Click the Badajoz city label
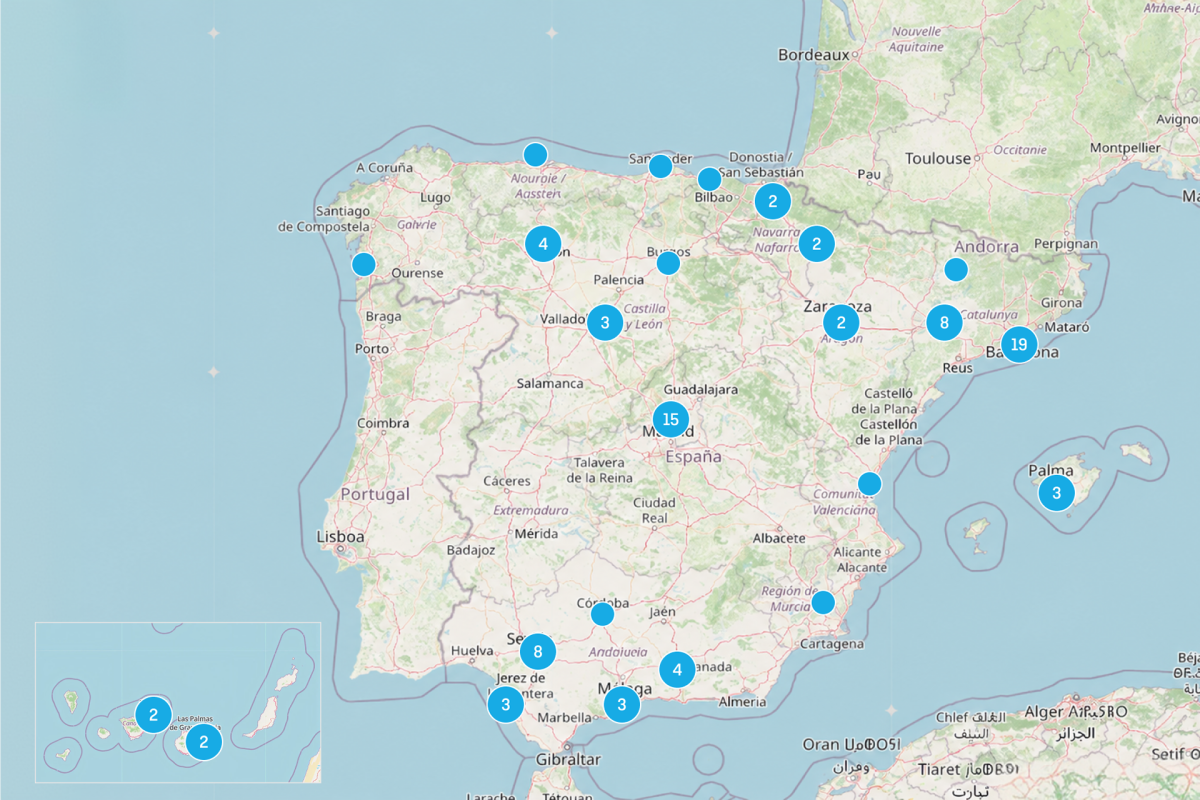The height and width of the screenshot is (800, 1200). coord(472,550)
